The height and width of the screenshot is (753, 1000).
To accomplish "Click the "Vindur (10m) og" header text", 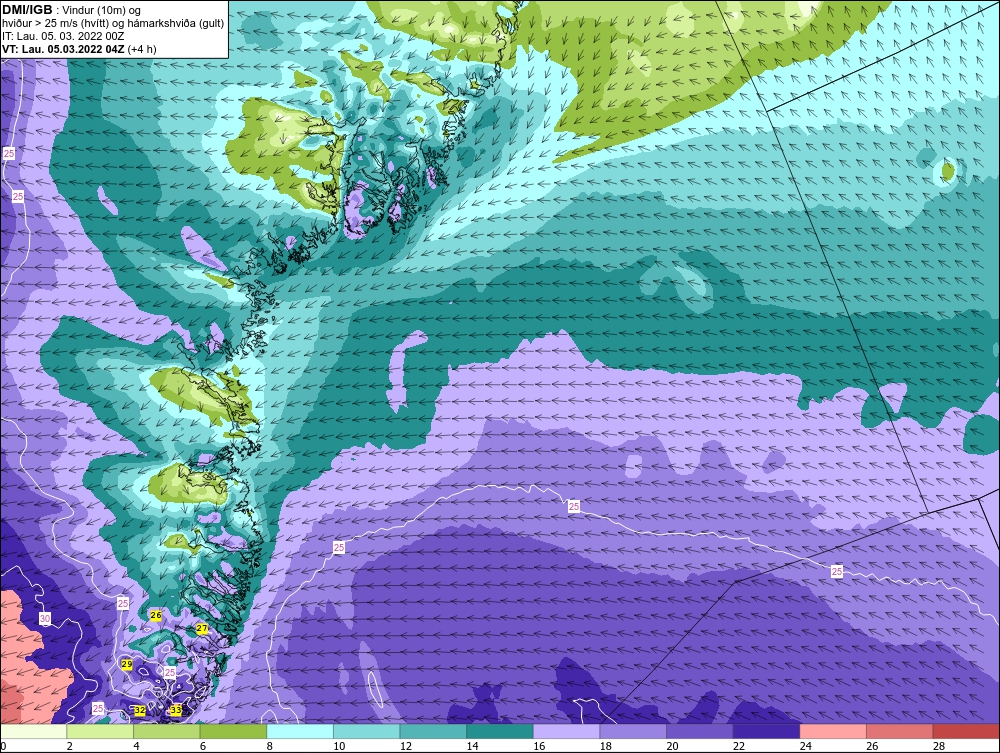I will click(x=102, y=10).
